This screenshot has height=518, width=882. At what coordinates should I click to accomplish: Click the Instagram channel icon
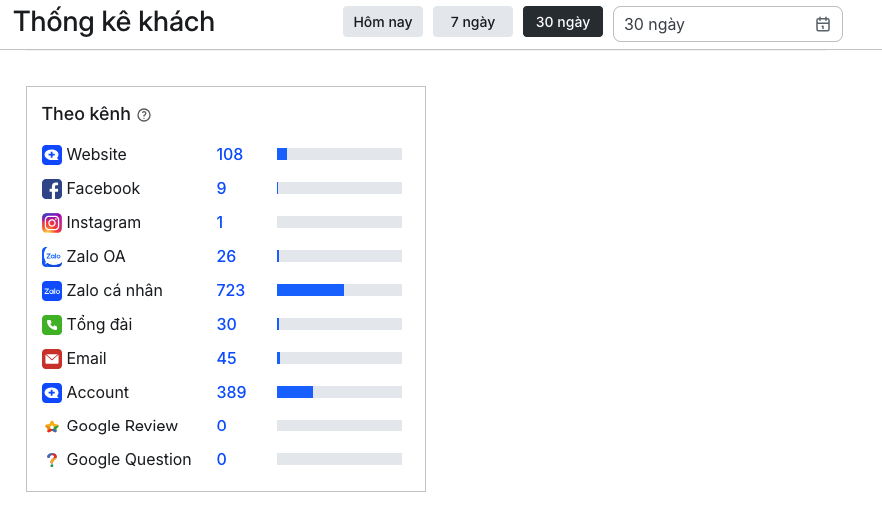point(52,223)
